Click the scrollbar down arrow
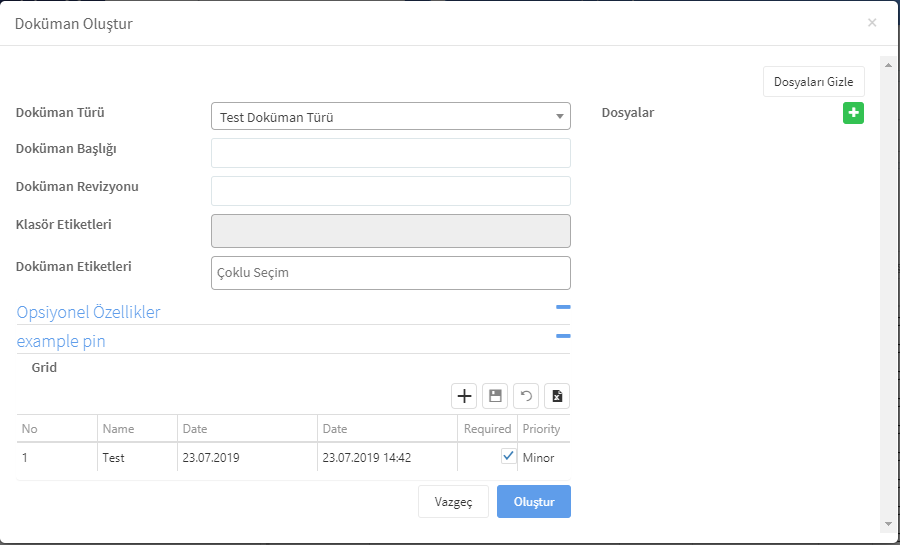 pos(889,524)
